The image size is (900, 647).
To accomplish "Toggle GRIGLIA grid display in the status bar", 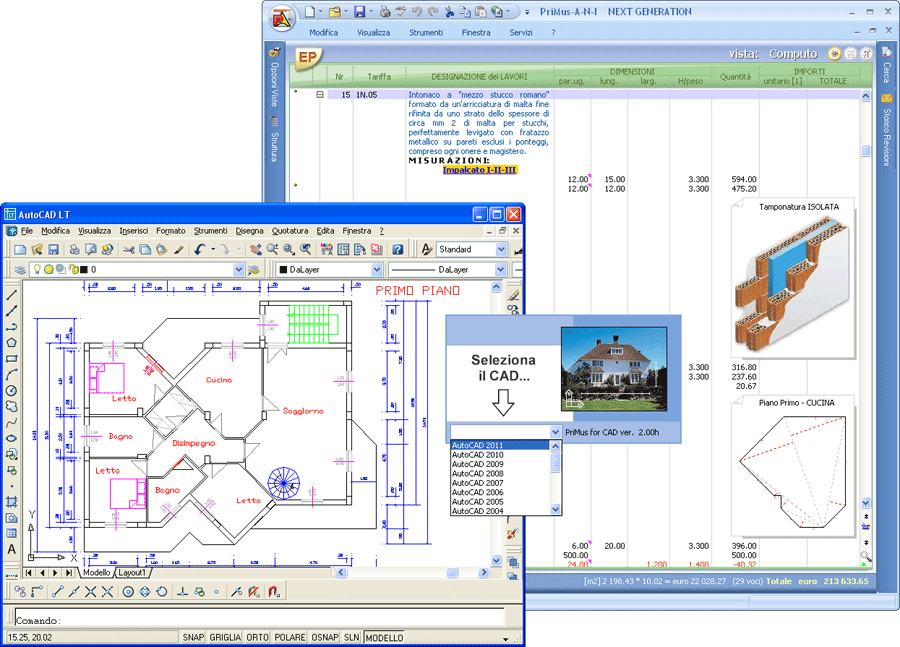I will point(225,637).
